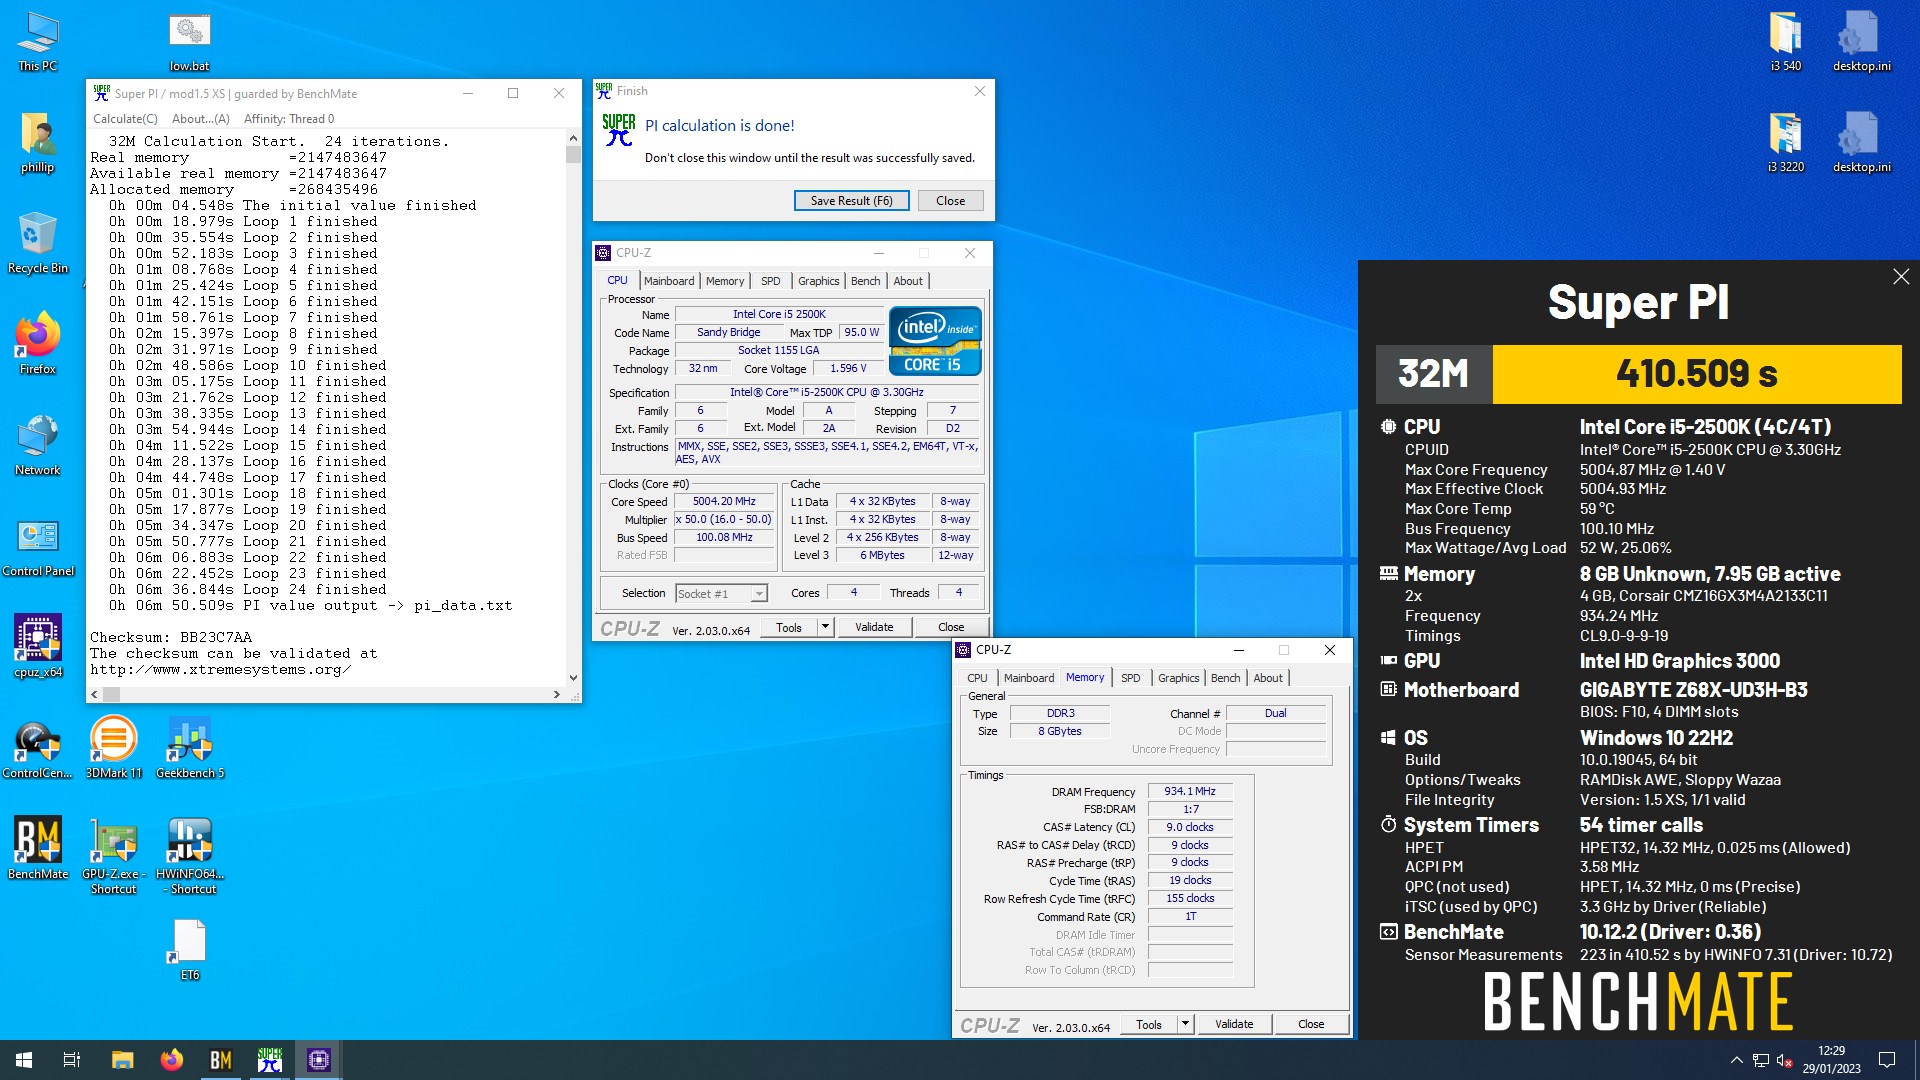Switch to SPD tab in lower CPU-Z
Viewport: 1920px width, 1080px height.
point(1130,678)
